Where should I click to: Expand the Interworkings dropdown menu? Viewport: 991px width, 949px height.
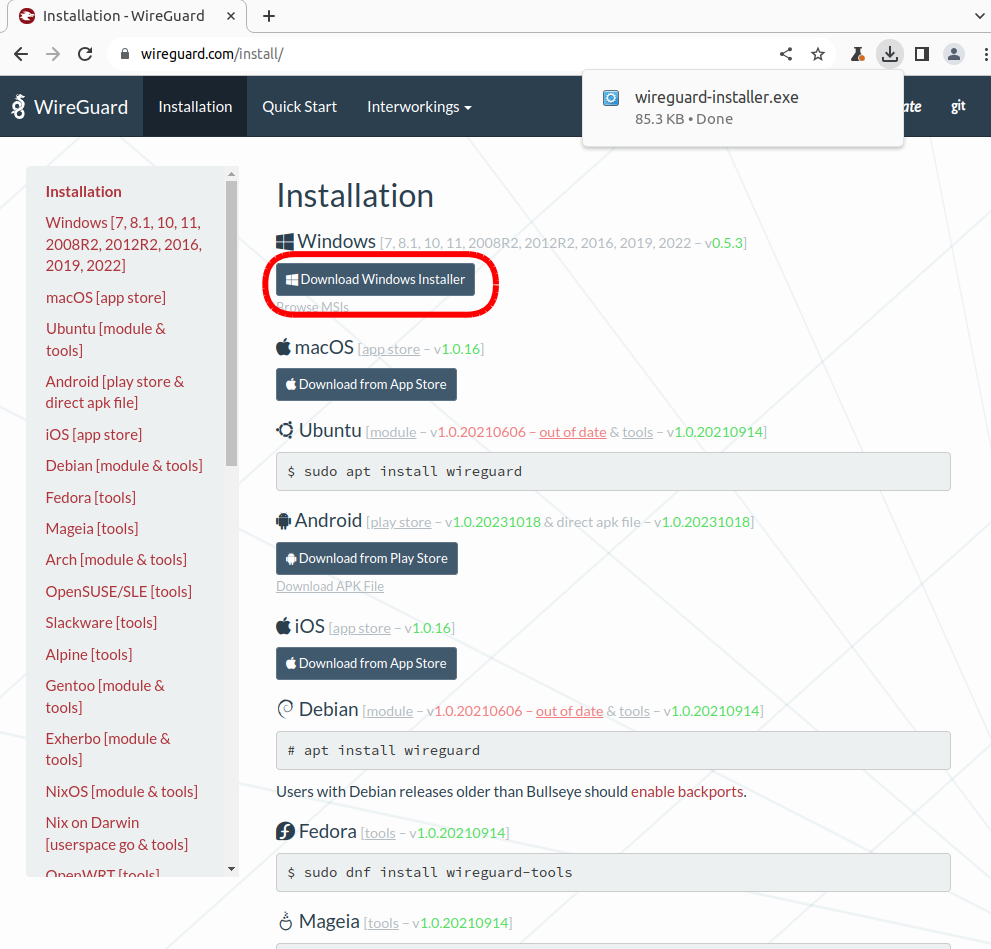pyautogui.click(x=418, y=107)
